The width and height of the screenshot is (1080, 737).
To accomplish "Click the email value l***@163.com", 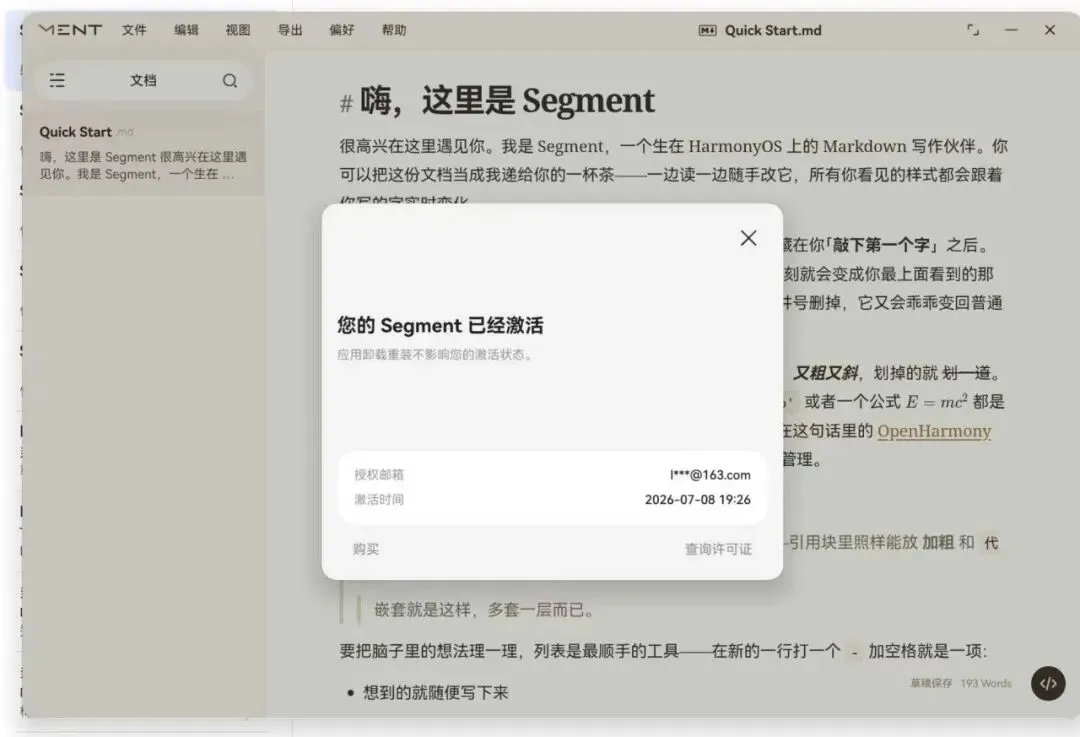I will coord(710,475).
